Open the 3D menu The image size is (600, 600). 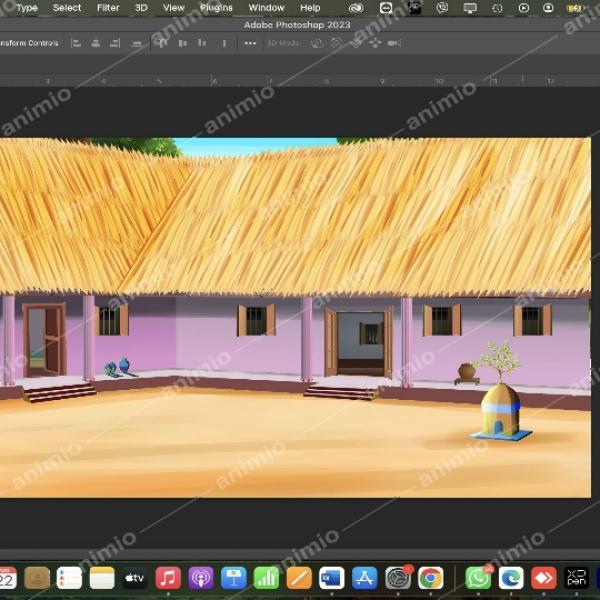[141, 8]
